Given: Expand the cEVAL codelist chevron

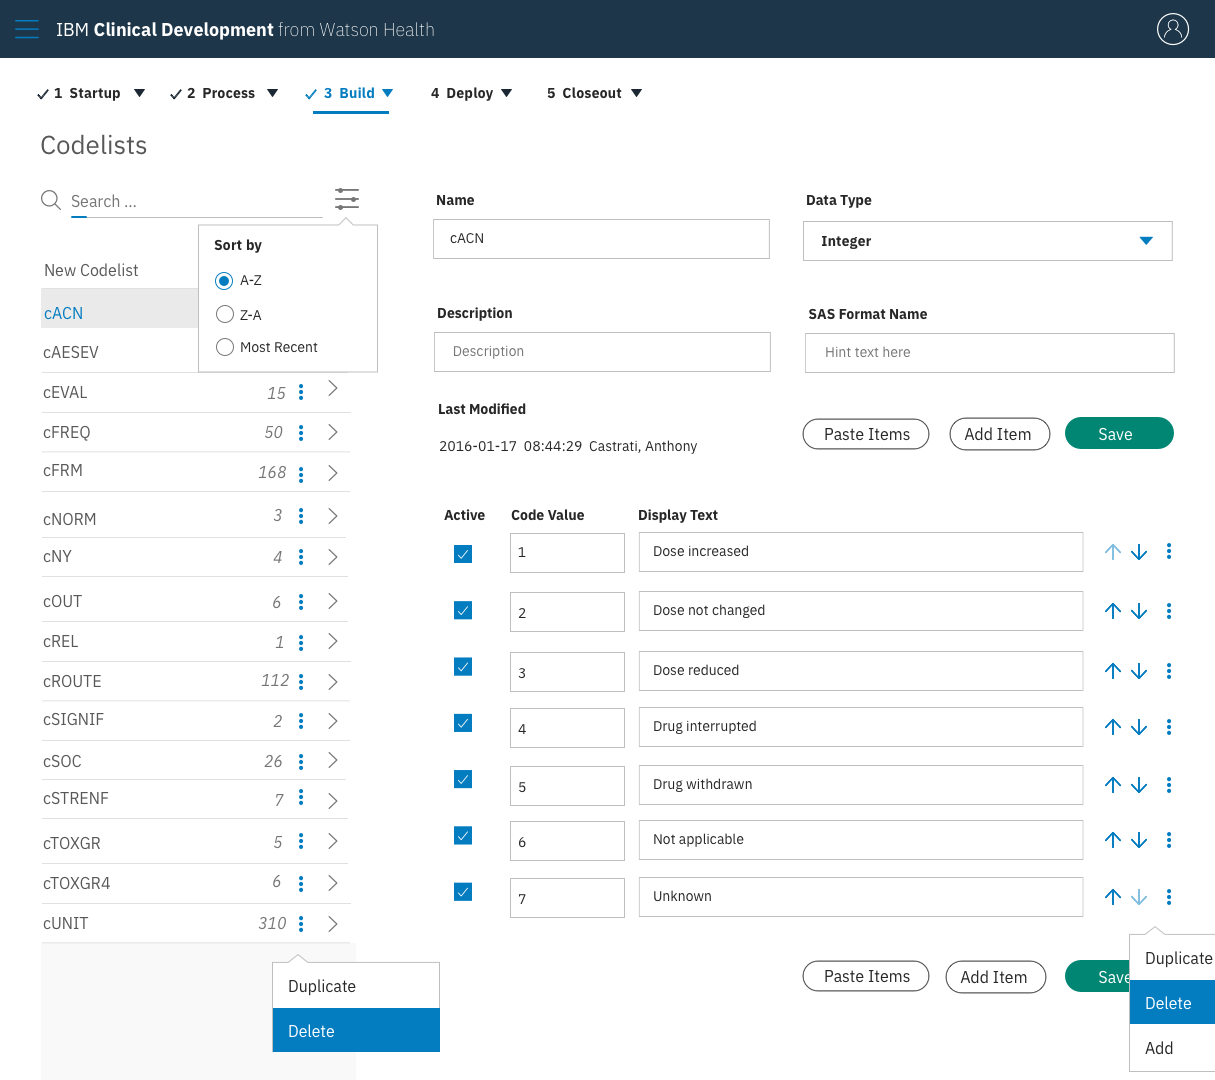Looking at the screenshot, I should coord(333,389).
